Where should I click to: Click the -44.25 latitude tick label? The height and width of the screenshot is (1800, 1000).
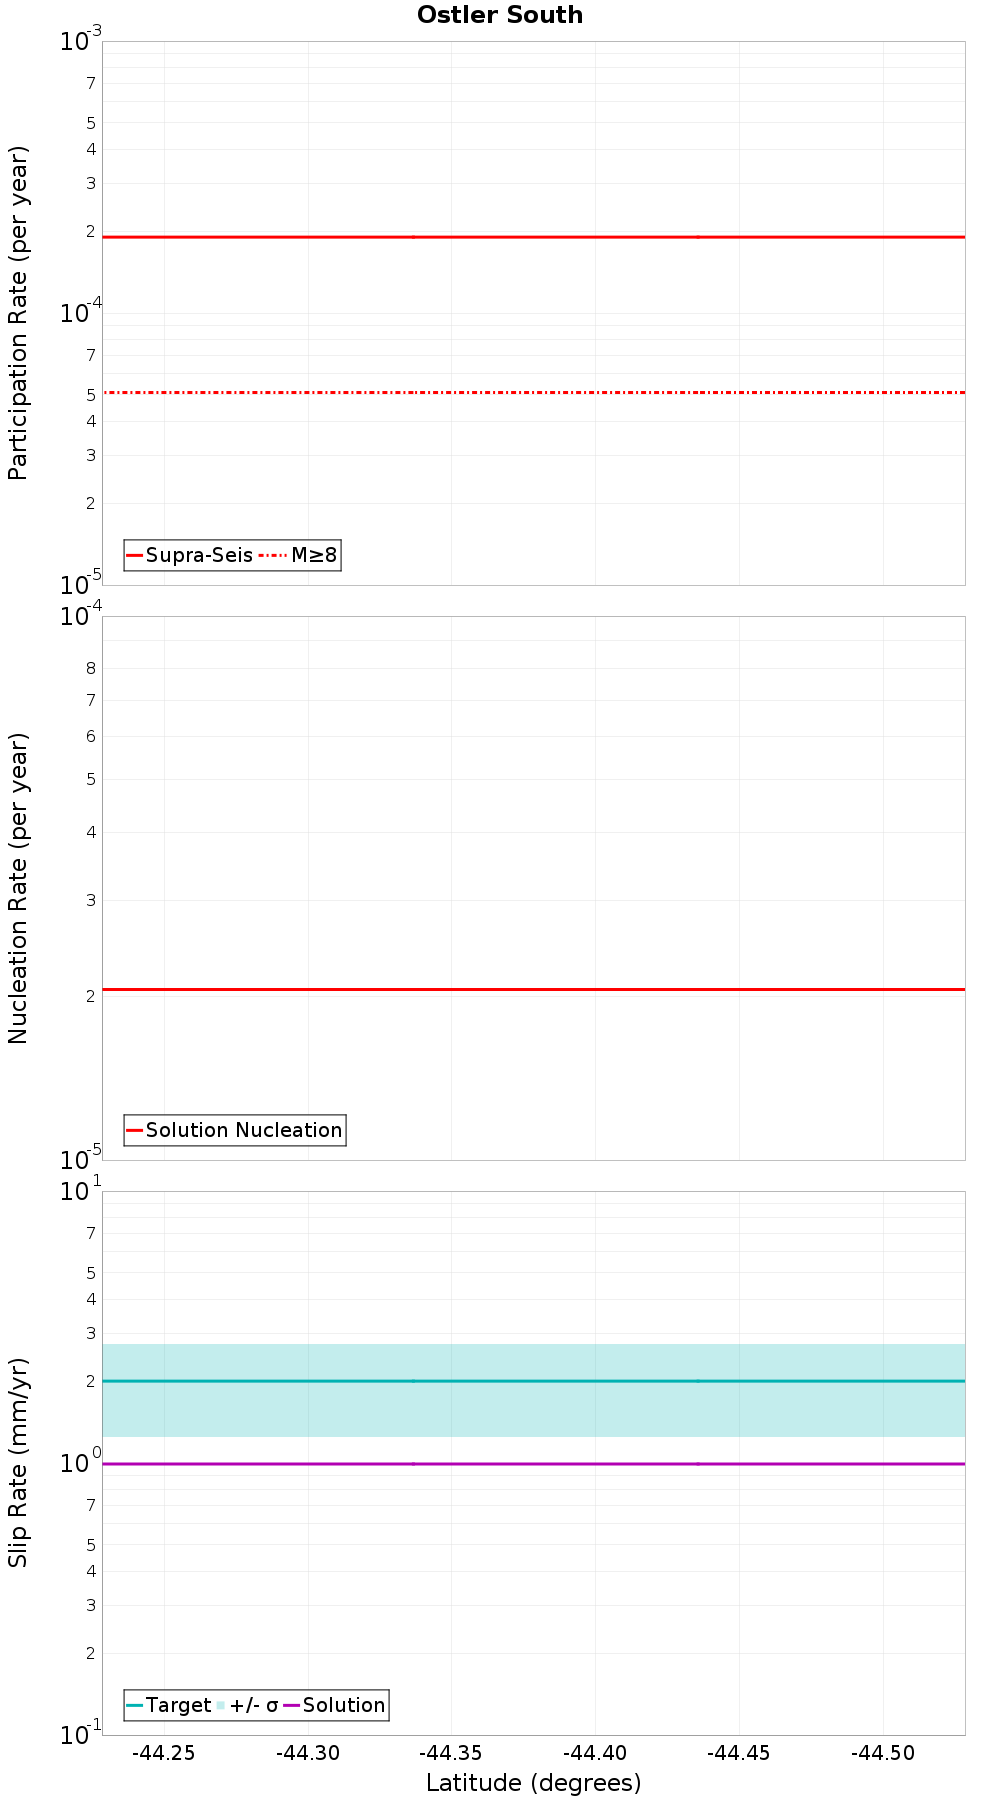point(164,1753)
